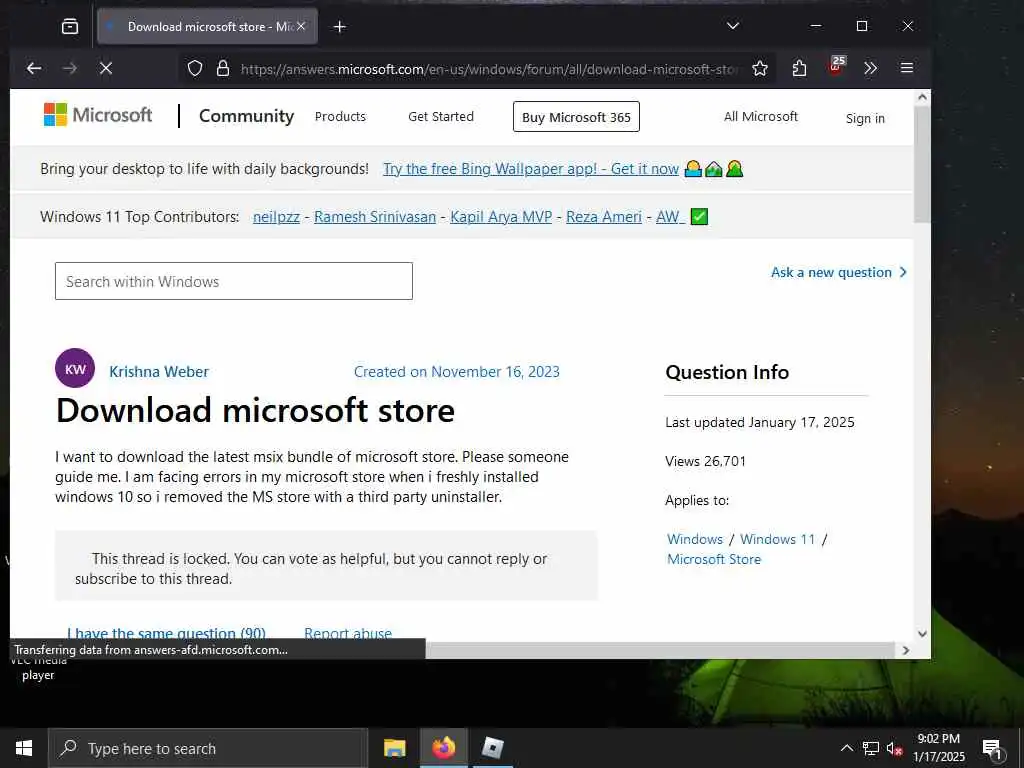Click the Download microsoft store heading

click(255, 411)
